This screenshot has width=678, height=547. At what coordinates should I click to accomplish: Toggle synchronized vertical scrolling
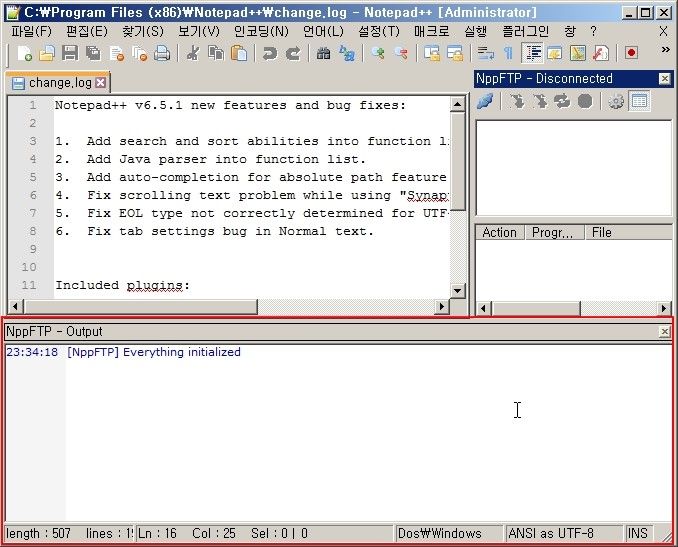point(432,53)
